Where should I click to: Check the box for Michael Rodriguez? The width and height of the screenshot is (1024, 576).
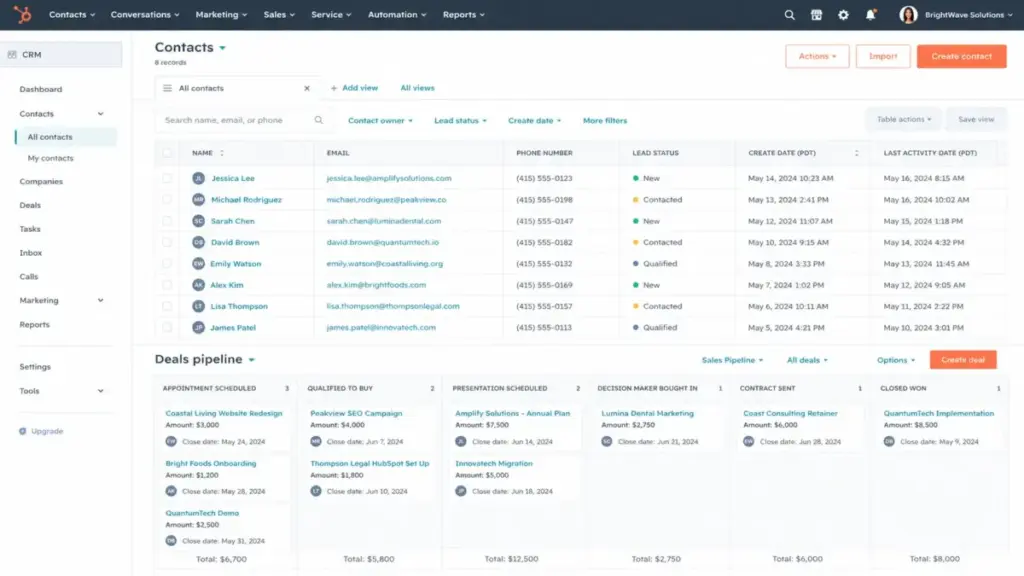pyautogui.click(x=167, y=200)
